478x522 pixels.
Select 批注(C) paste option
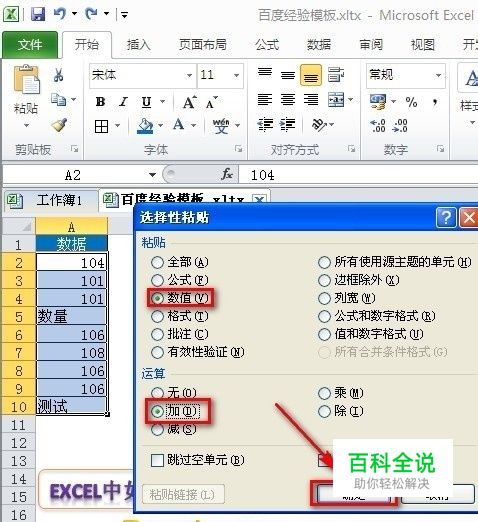180,334
